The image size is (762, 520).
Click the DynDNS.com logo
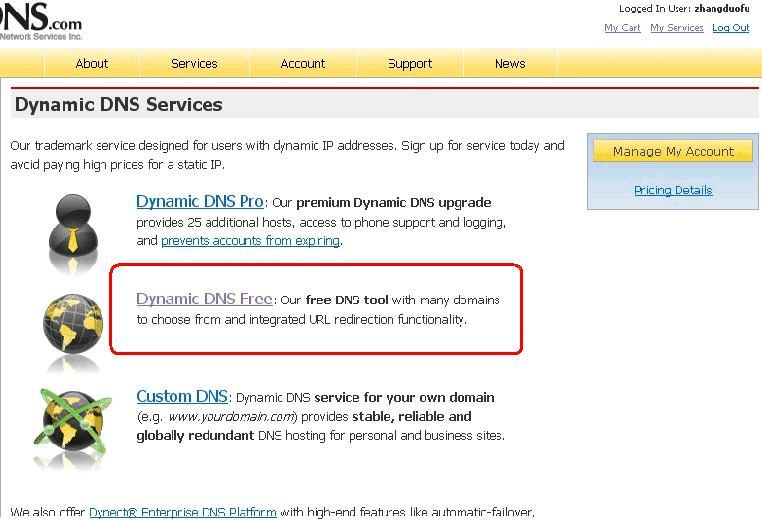click(40, 20)
